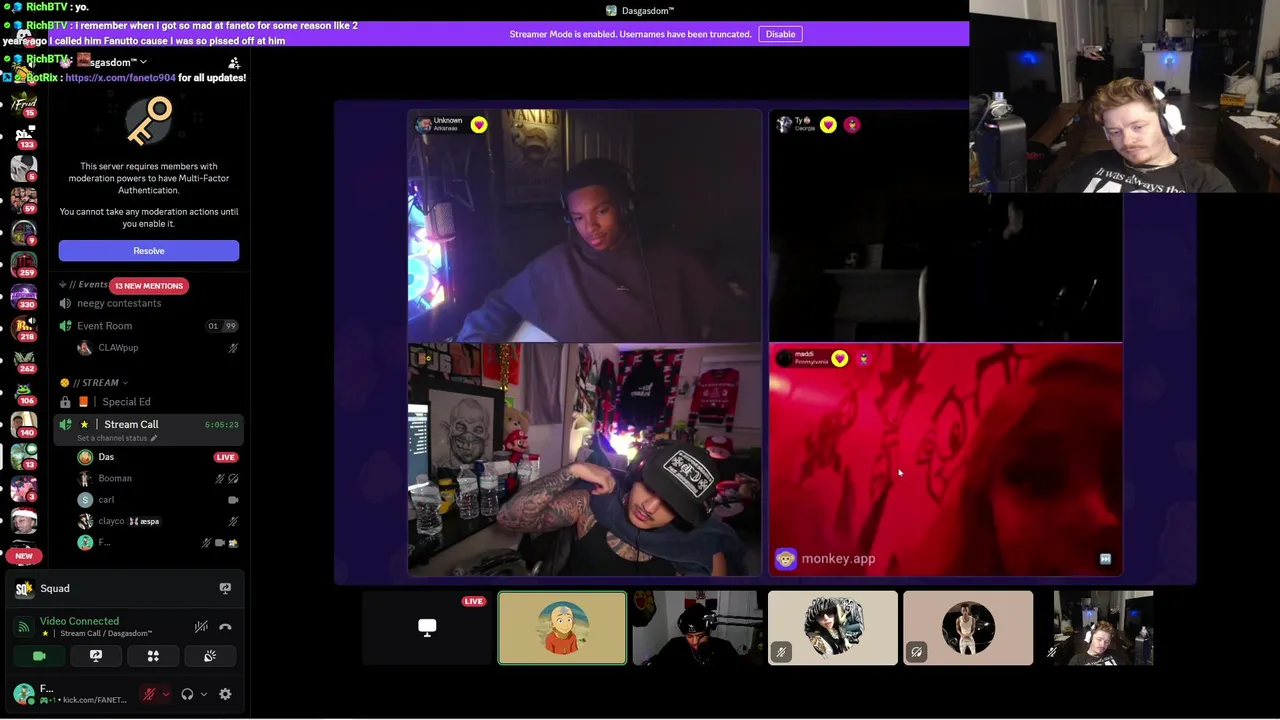Open the x.com/faneto904 link in chat
This screenshot has height=720, width=1280.
click(x=120, y=78)
